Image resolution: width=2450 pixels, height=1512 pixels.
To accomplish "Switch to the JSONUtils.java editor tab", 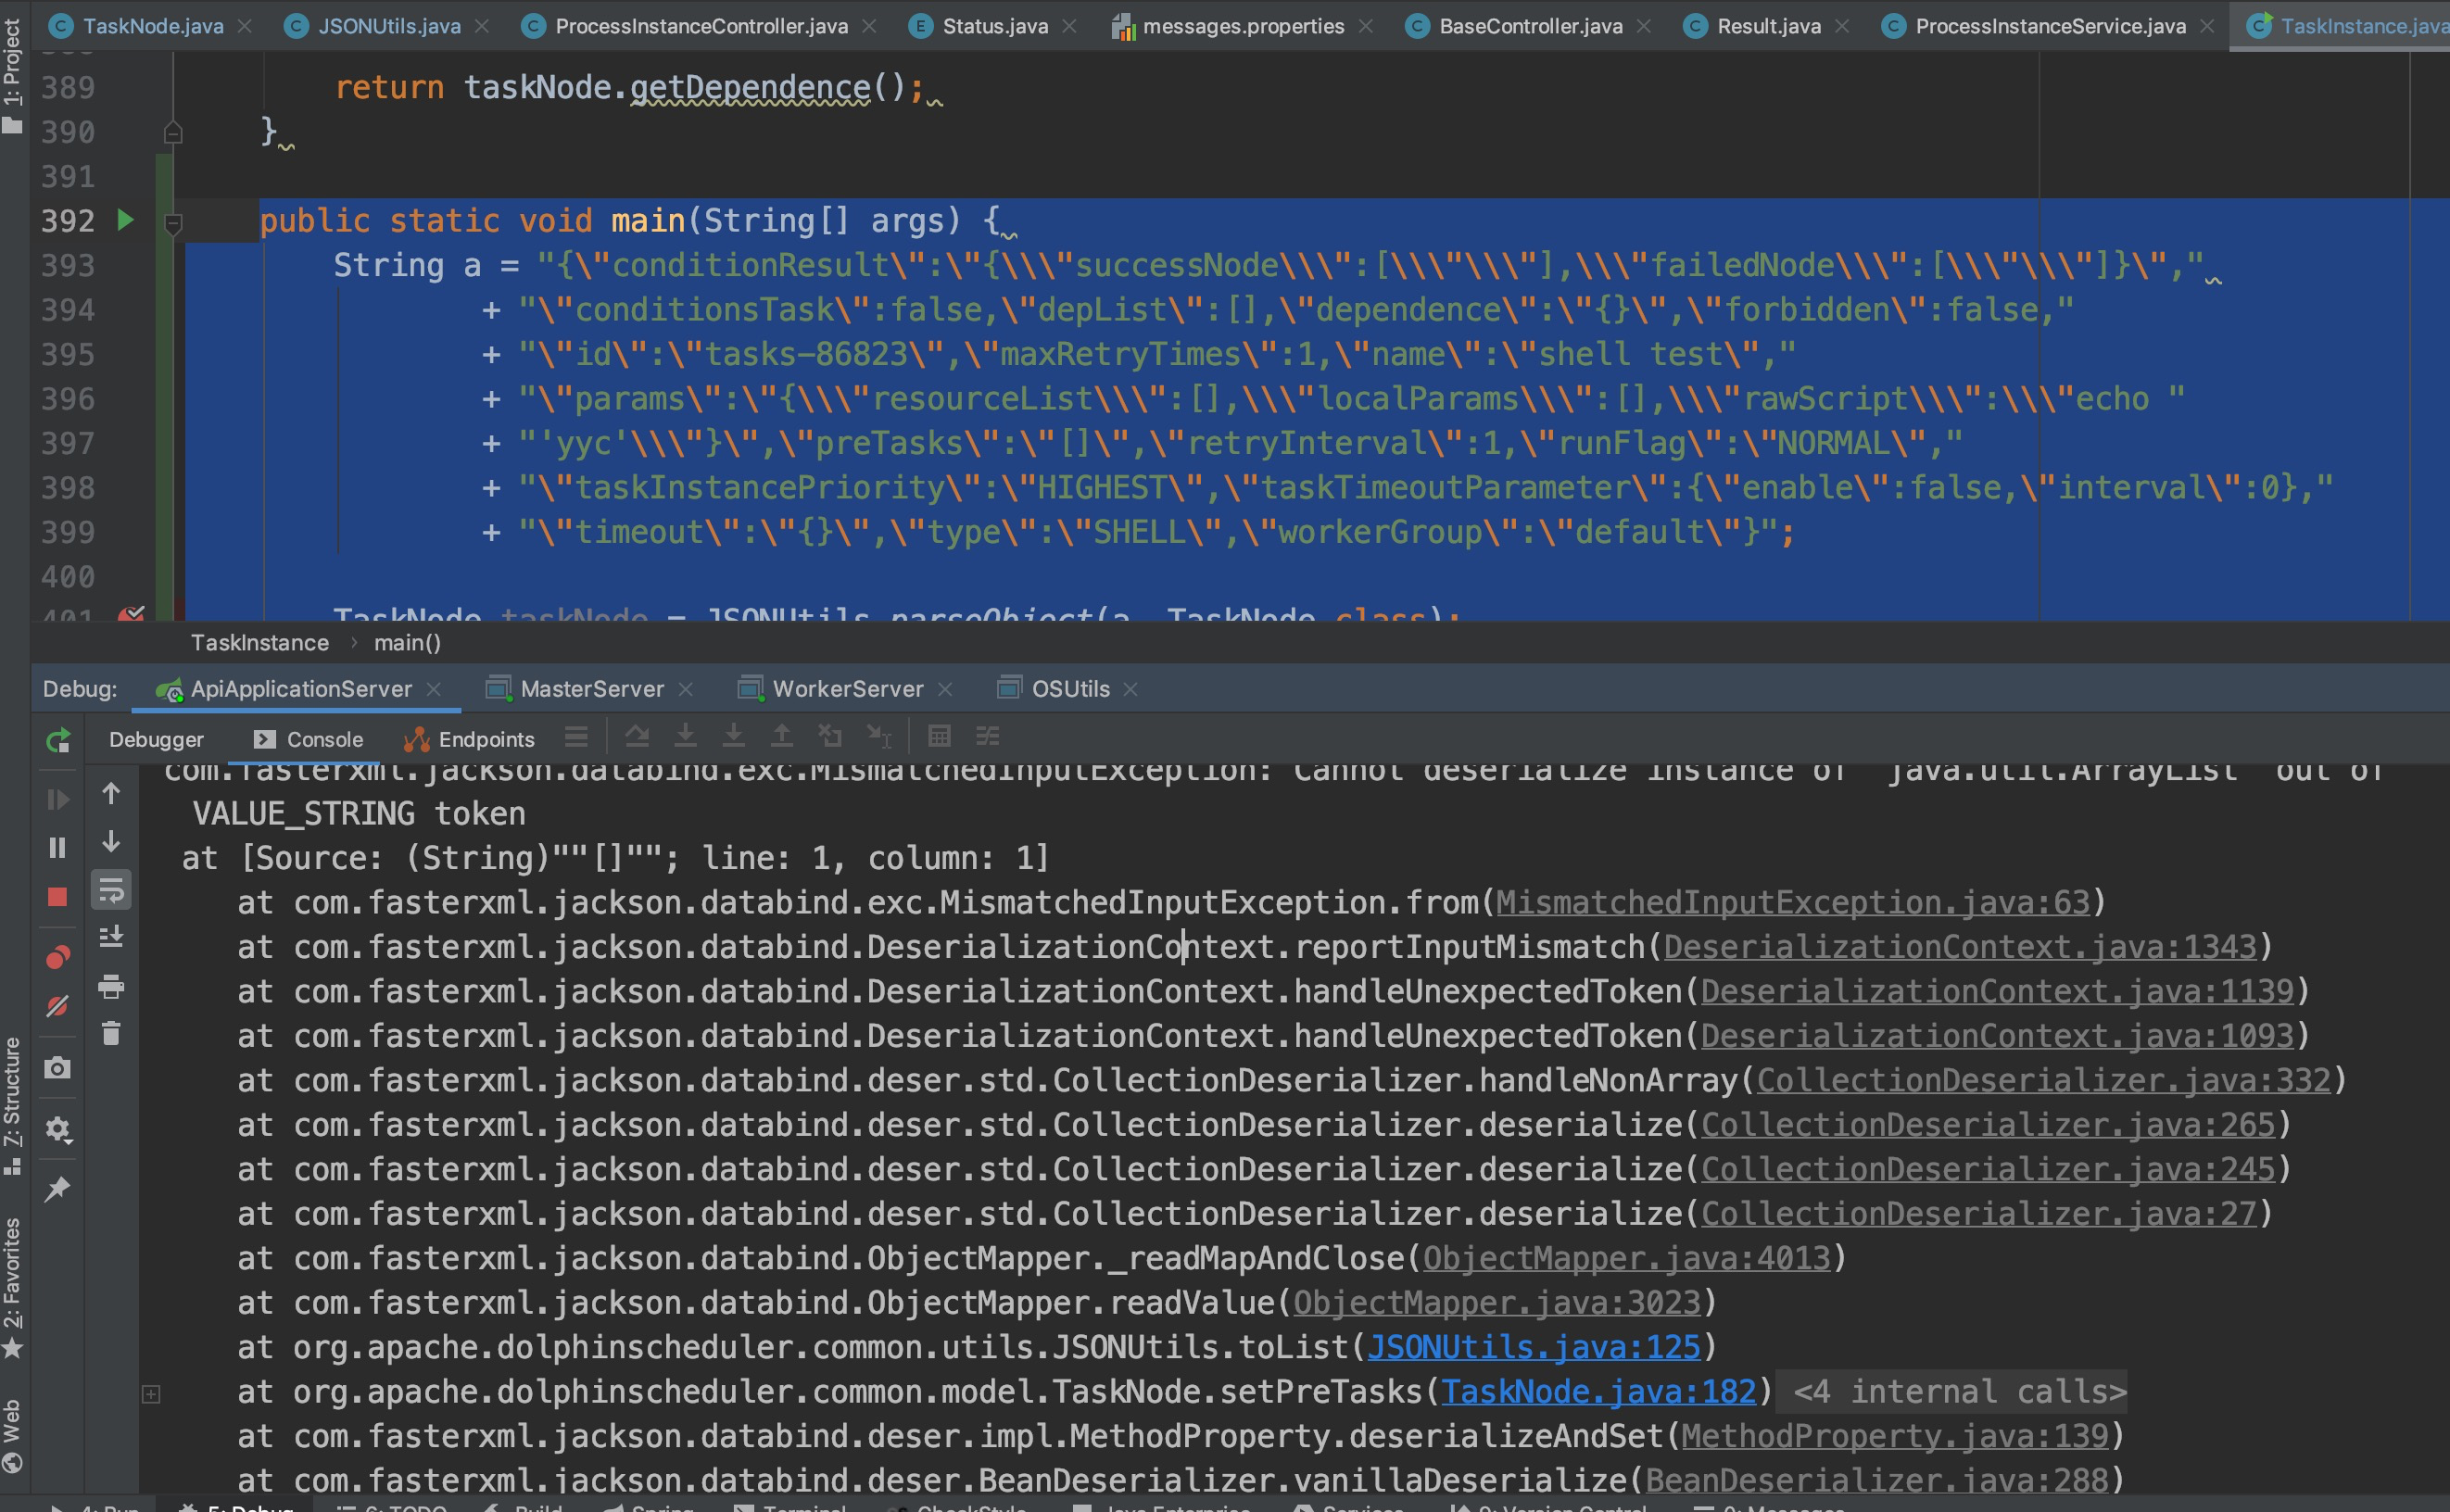I will pyautogui.click(x=388, y=26).
